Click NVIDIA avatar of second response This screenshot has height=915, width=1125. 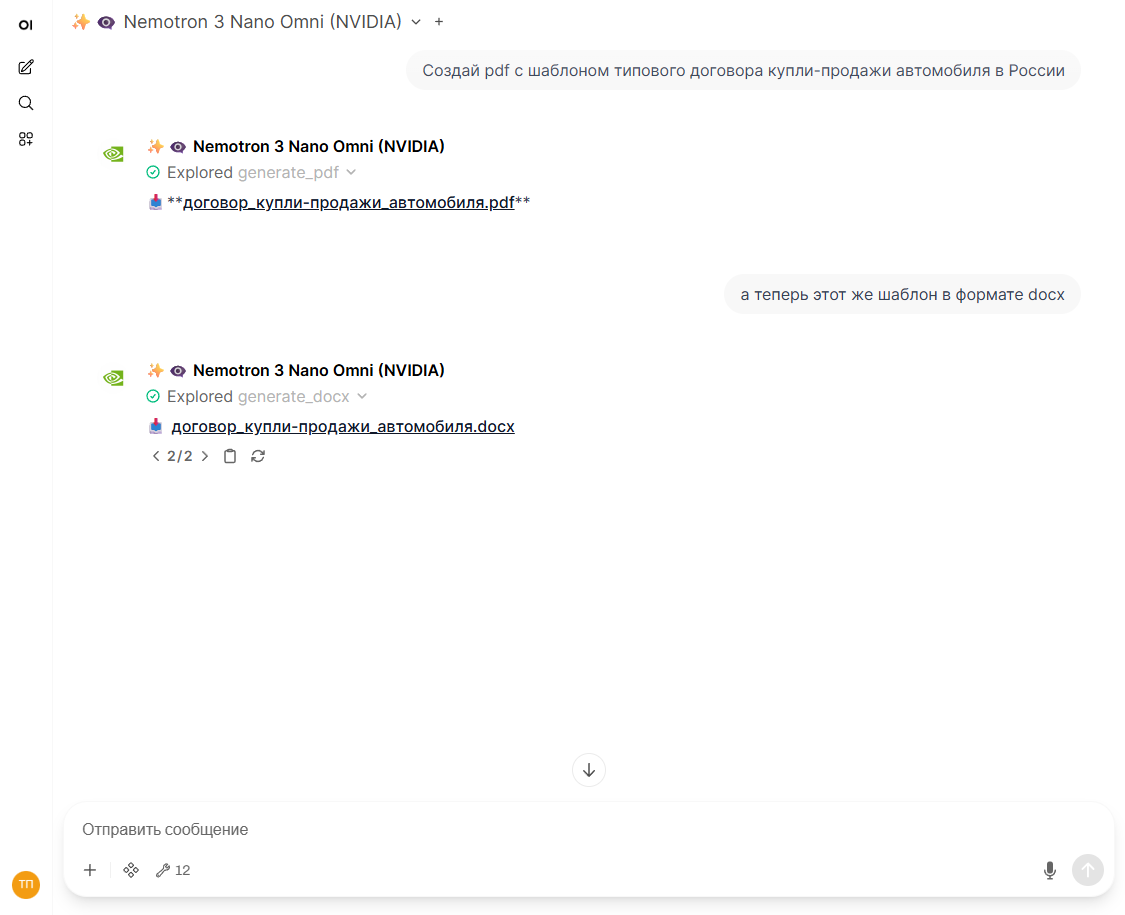click(x=113, y=377)
